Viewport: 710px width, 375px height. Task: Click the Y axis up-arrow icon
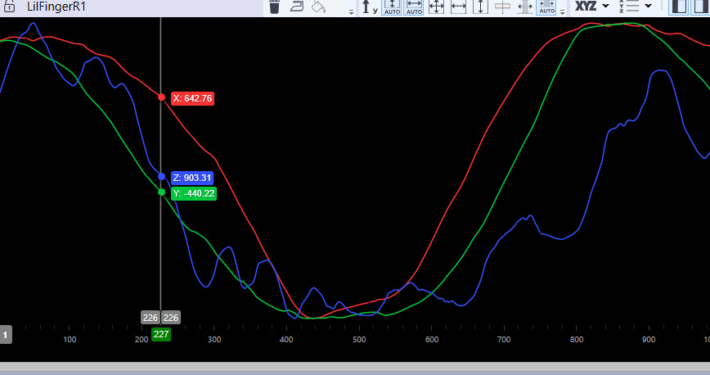369,7
